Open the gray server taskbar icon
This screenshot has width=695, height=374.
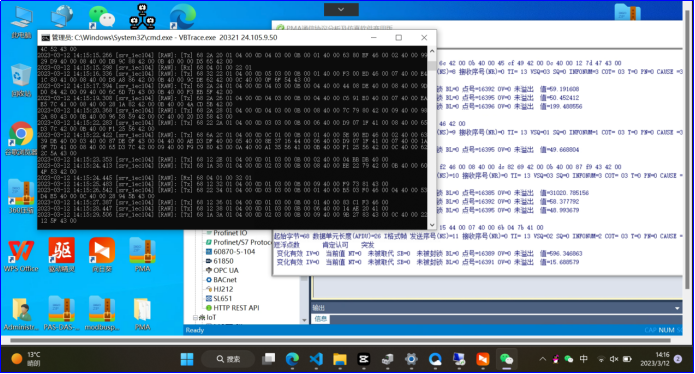click(387, 359)
